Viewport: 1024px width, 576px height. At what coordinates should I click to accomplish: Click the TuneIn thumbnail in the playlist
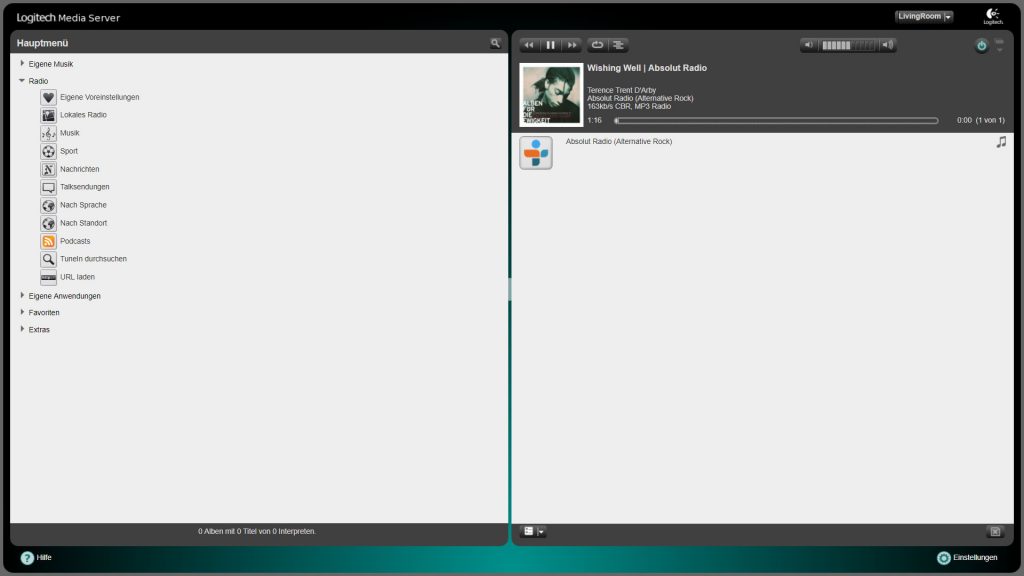click(536, 153)
